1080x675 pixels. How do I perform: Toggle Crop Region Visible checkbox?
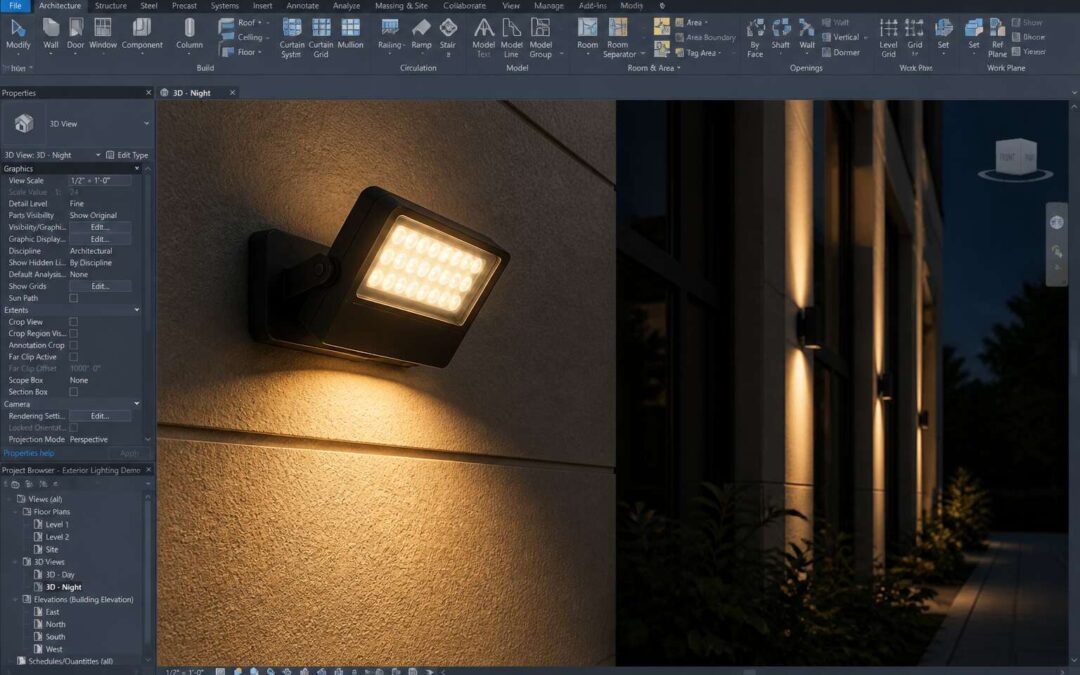pyautogui.click(x=74, y=333)
